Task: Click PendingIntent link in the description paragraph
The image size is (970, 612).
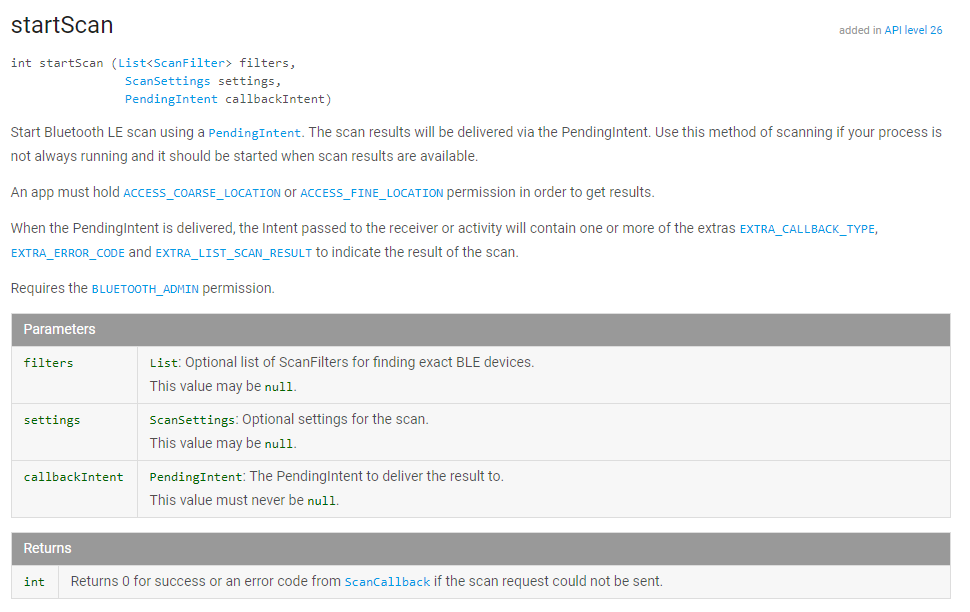Action: pyautogui.click(x=254, y=133)
